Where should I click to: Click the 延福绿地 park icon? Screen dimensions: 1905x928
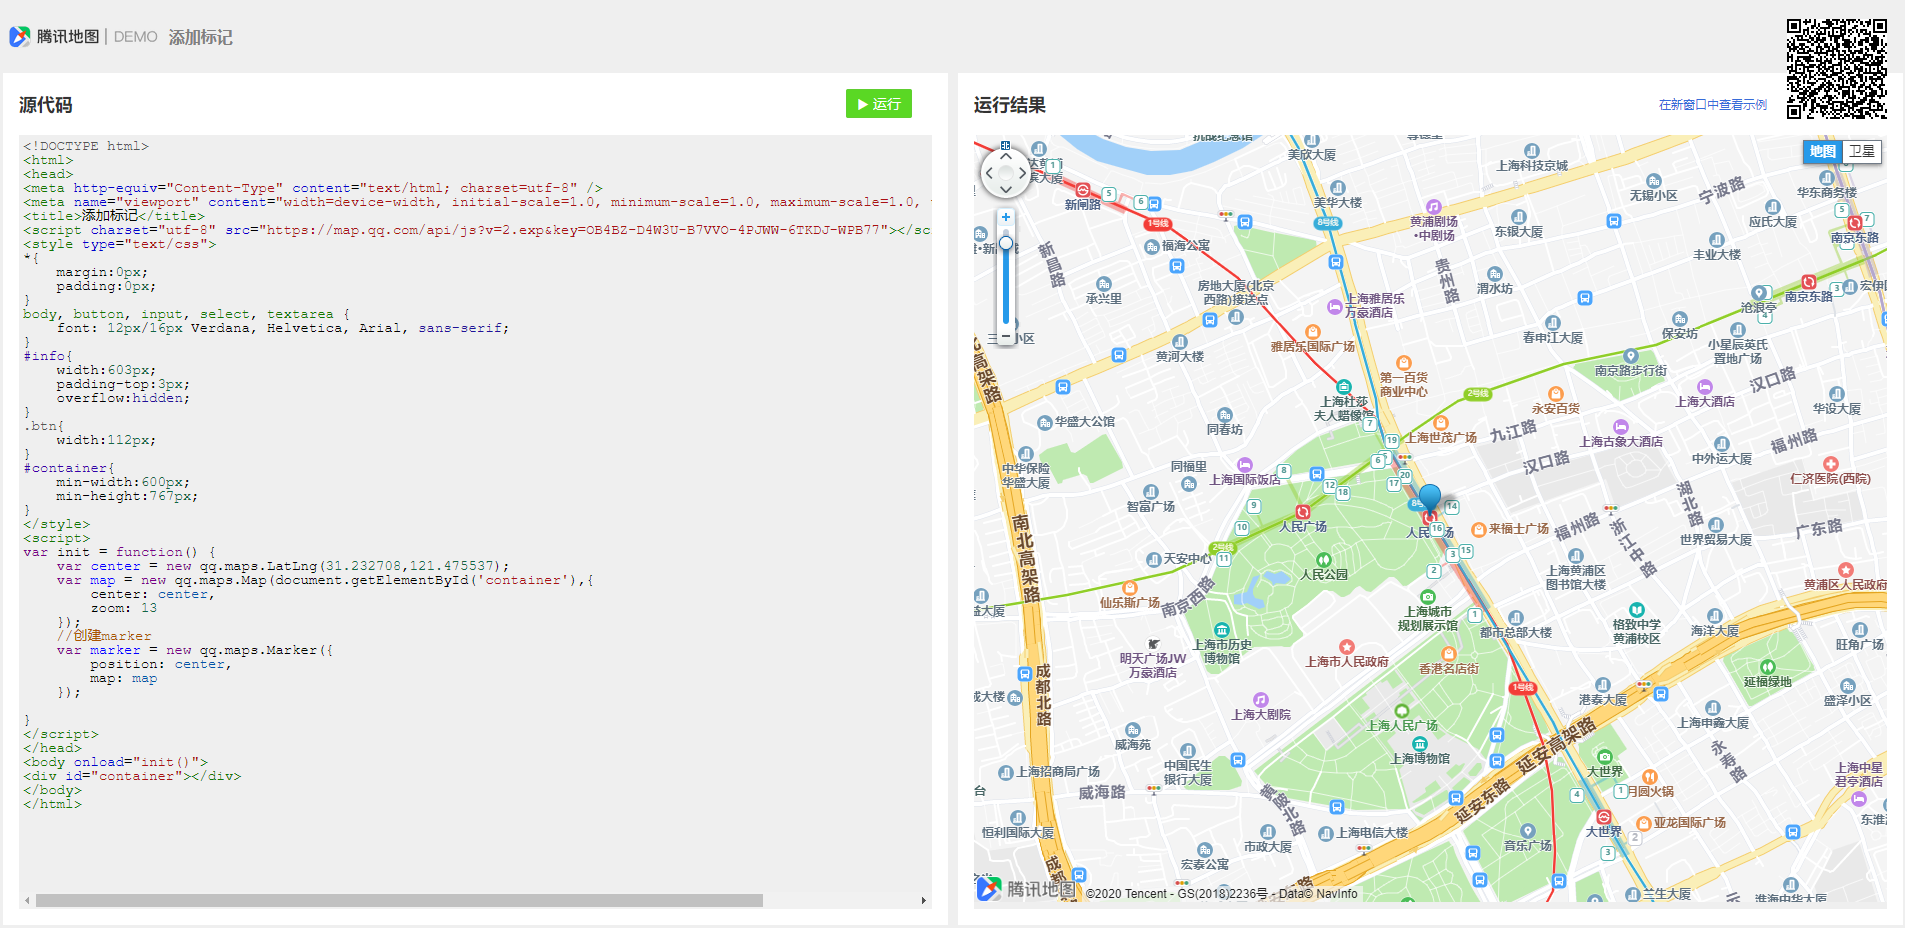click(x=1768, y=667)
